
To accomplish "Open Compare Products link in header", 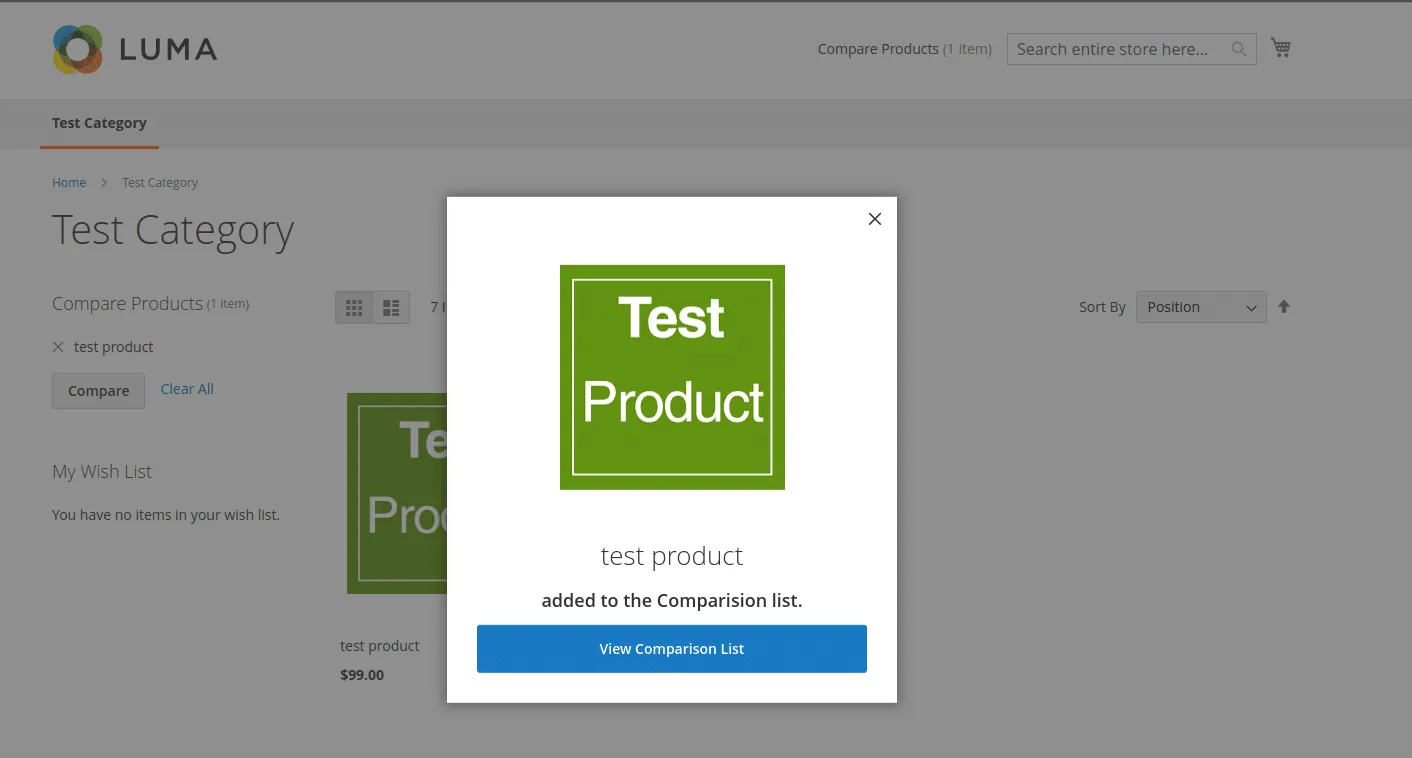I will tap(878, 49).
